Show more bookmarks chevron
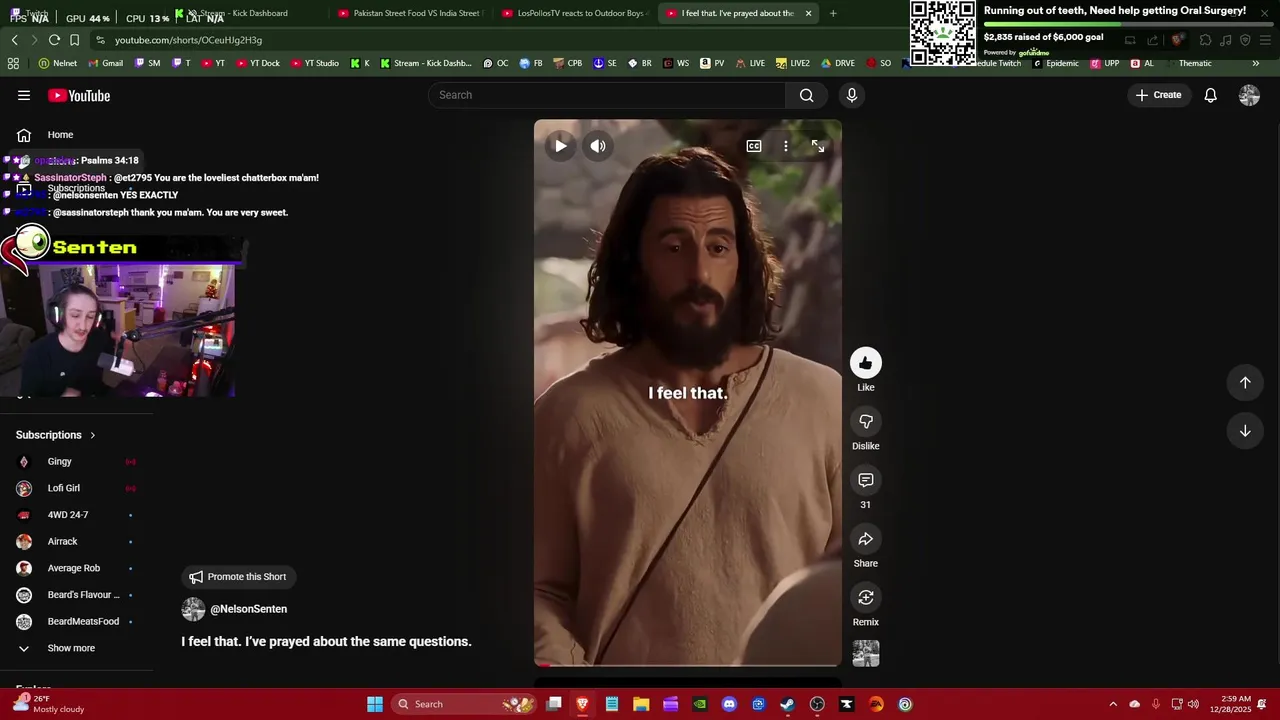The image size is (1280, 720). [x=1255, y=63]
